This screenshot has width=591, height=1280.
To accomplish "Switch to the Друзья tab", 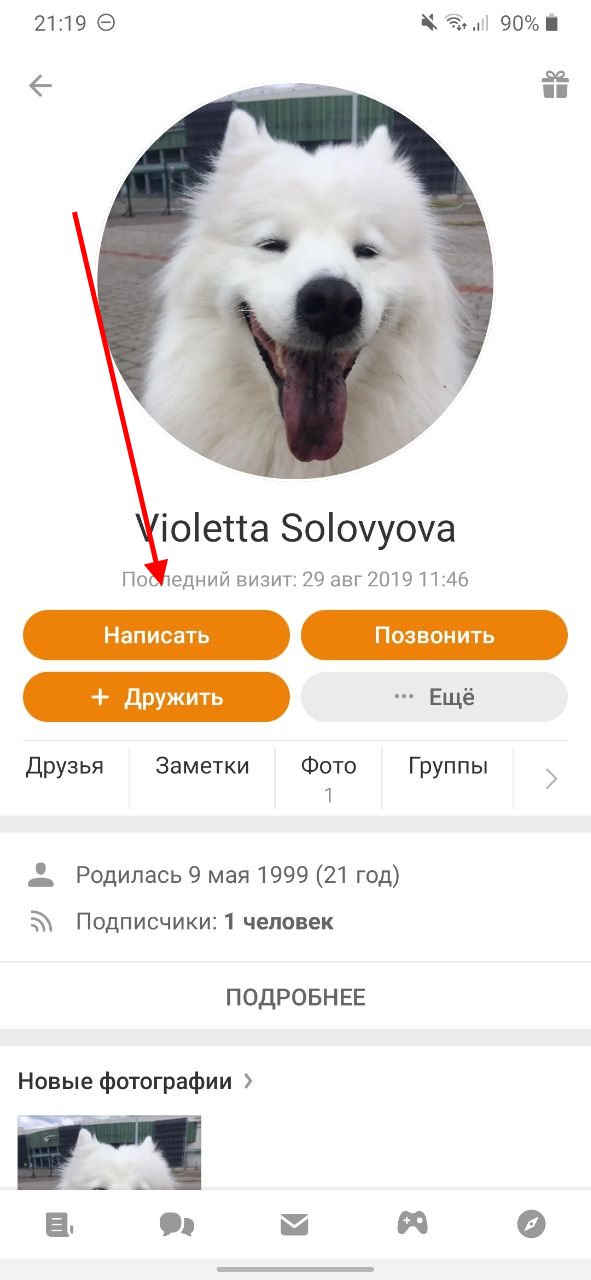I will [65, 767].
